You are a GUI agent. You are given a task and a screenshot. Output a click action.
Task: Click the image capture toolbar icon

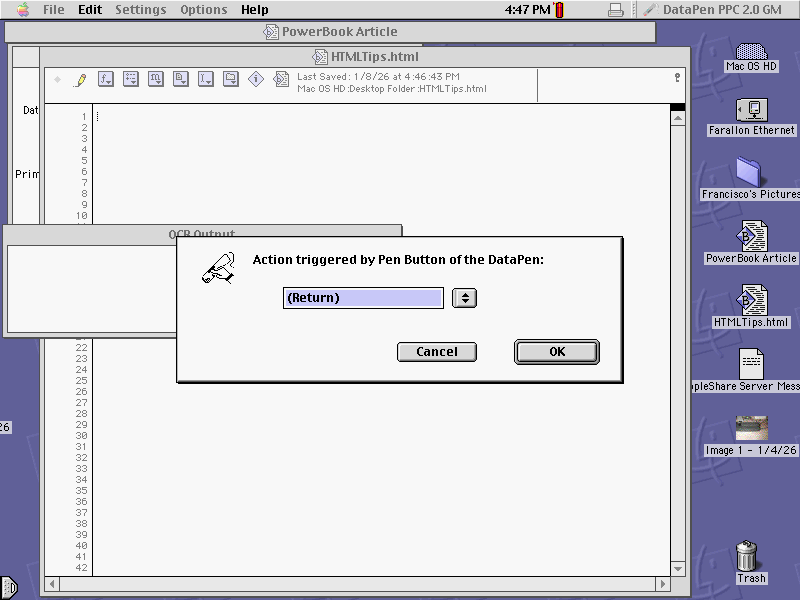[x=231, y=79]
